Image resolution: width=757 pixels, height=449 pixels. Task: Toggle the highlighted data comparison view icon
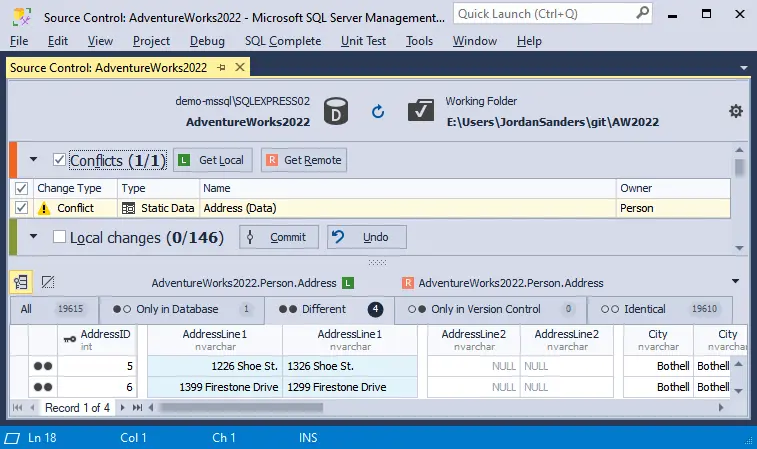click(x=21, y=282)
